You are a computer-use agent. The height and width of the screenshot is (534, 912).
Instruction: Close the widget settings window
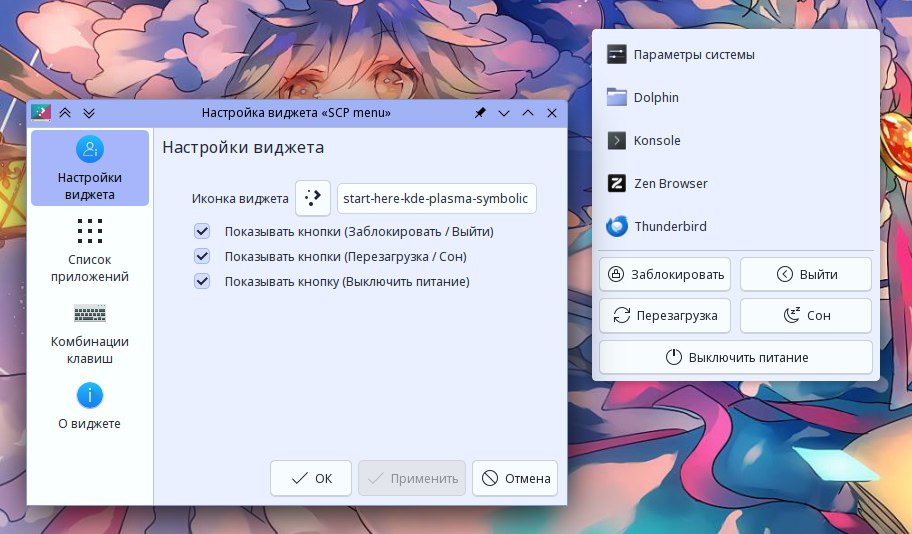(x=552, y=113)
